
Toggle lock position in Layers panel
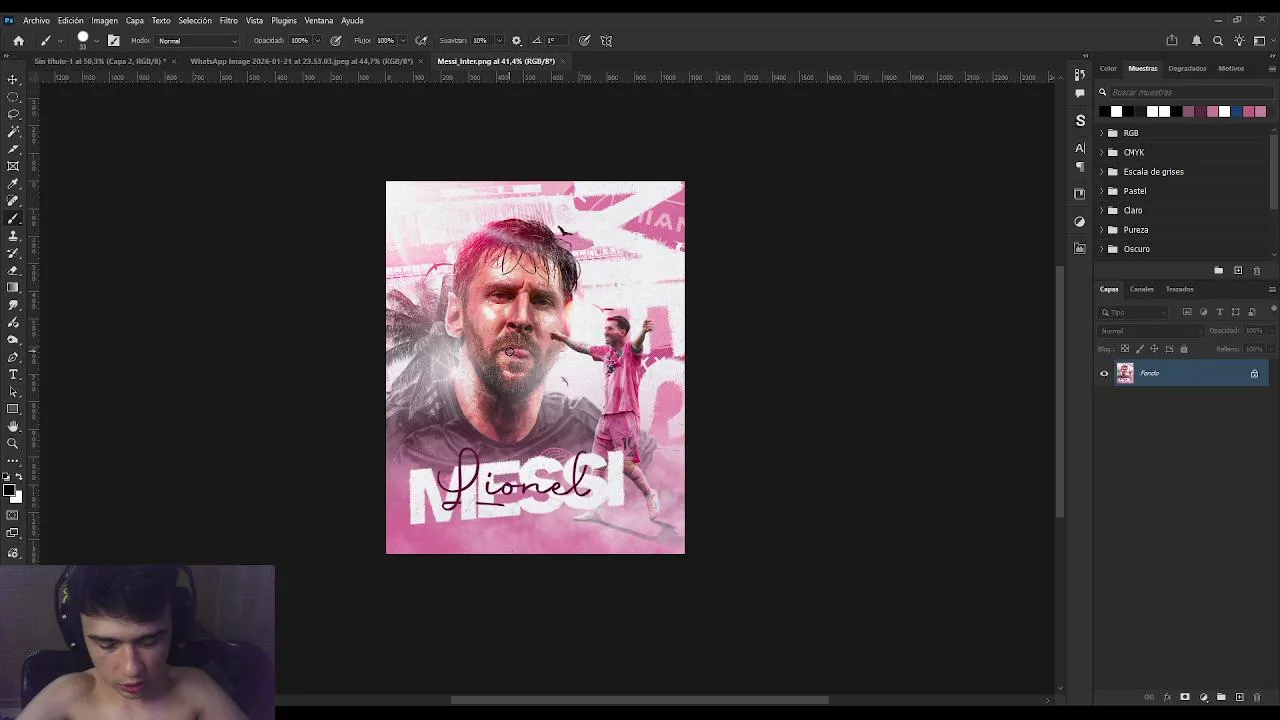pyautogui.click(x=1154, y=349)
